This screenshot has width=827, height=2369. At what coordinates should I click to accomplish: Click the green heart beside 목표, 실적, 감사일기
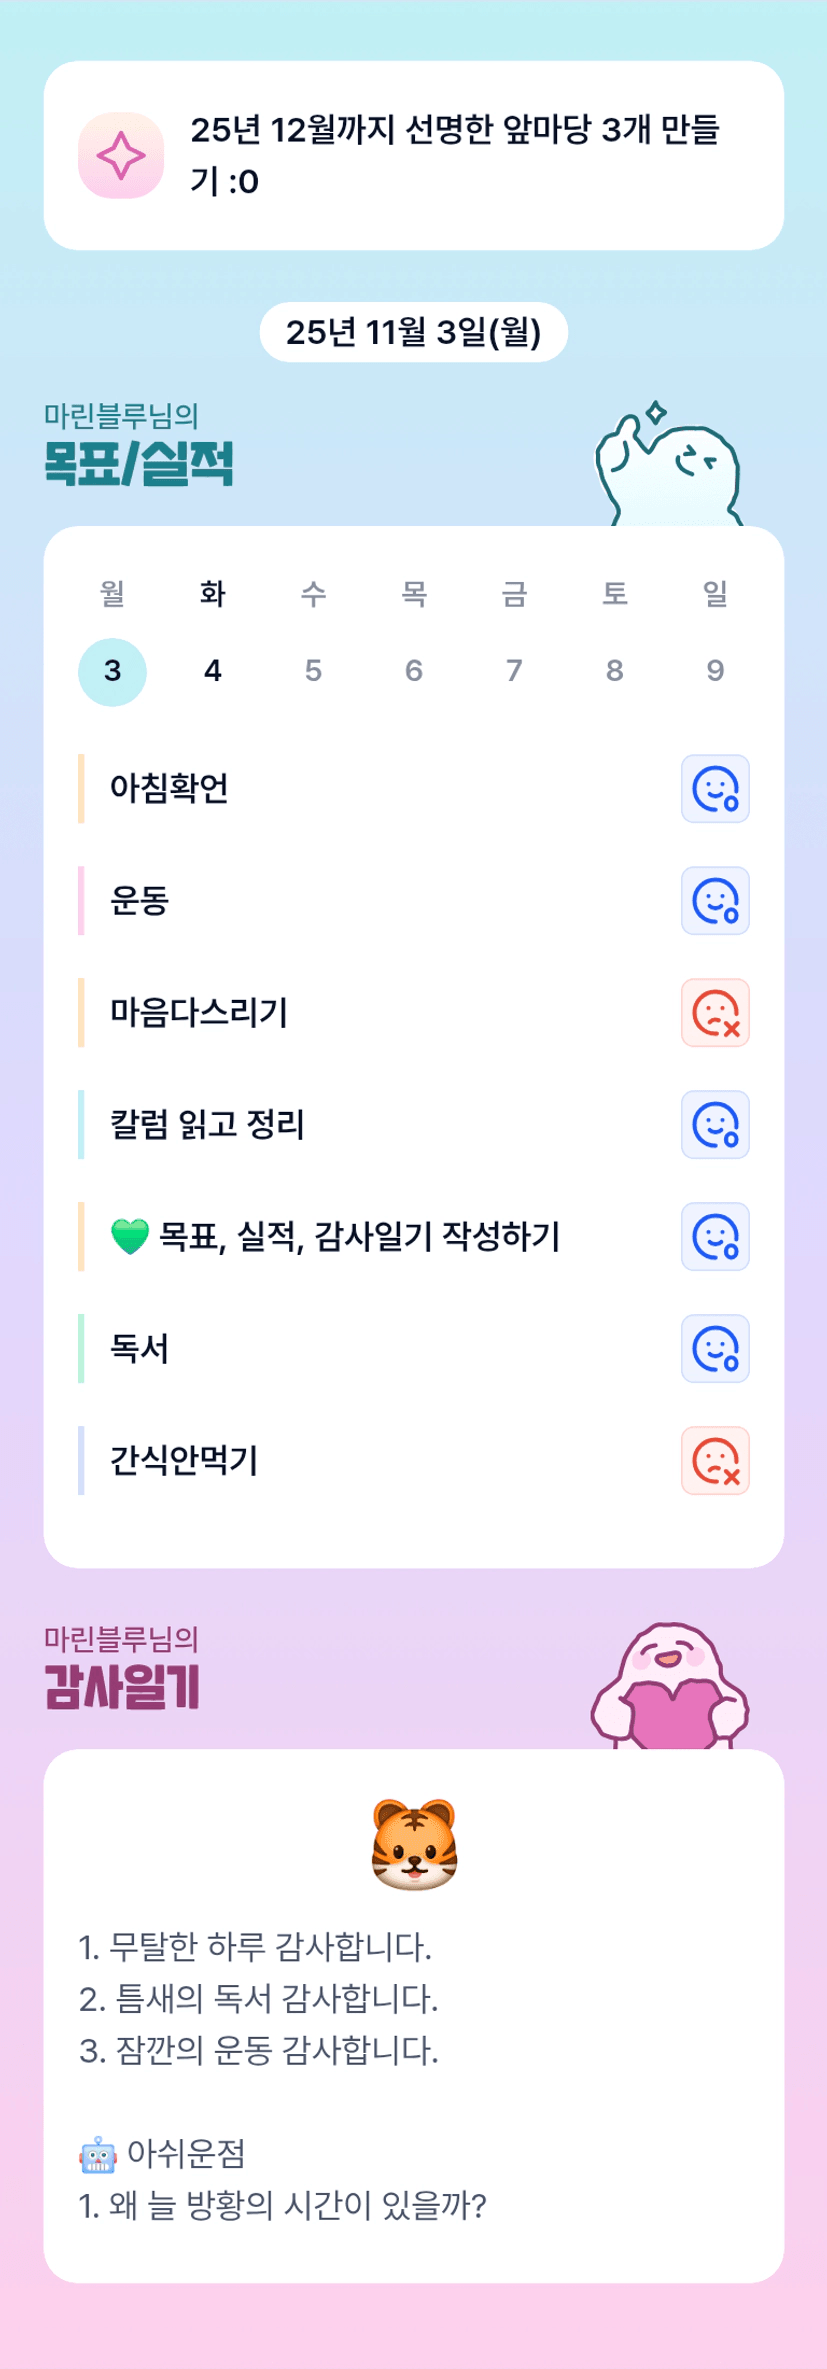pos(130,1237)
